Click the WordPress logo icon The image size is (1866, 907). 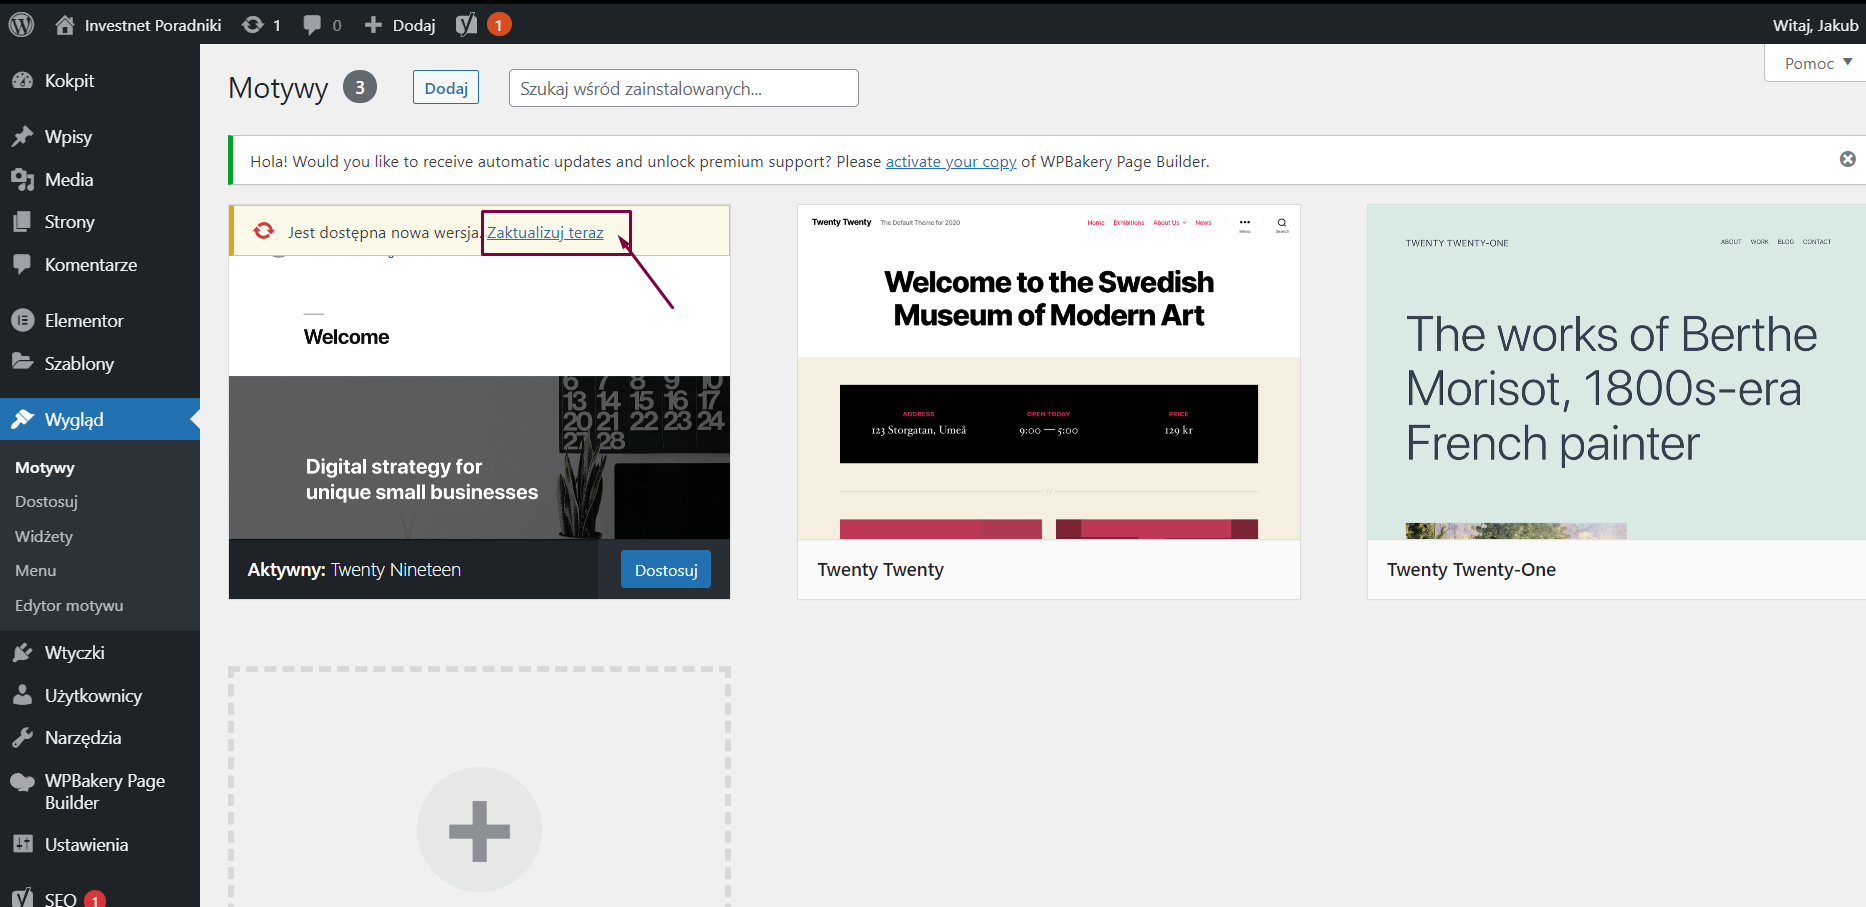pyautogui.click(x=21, y=24)
